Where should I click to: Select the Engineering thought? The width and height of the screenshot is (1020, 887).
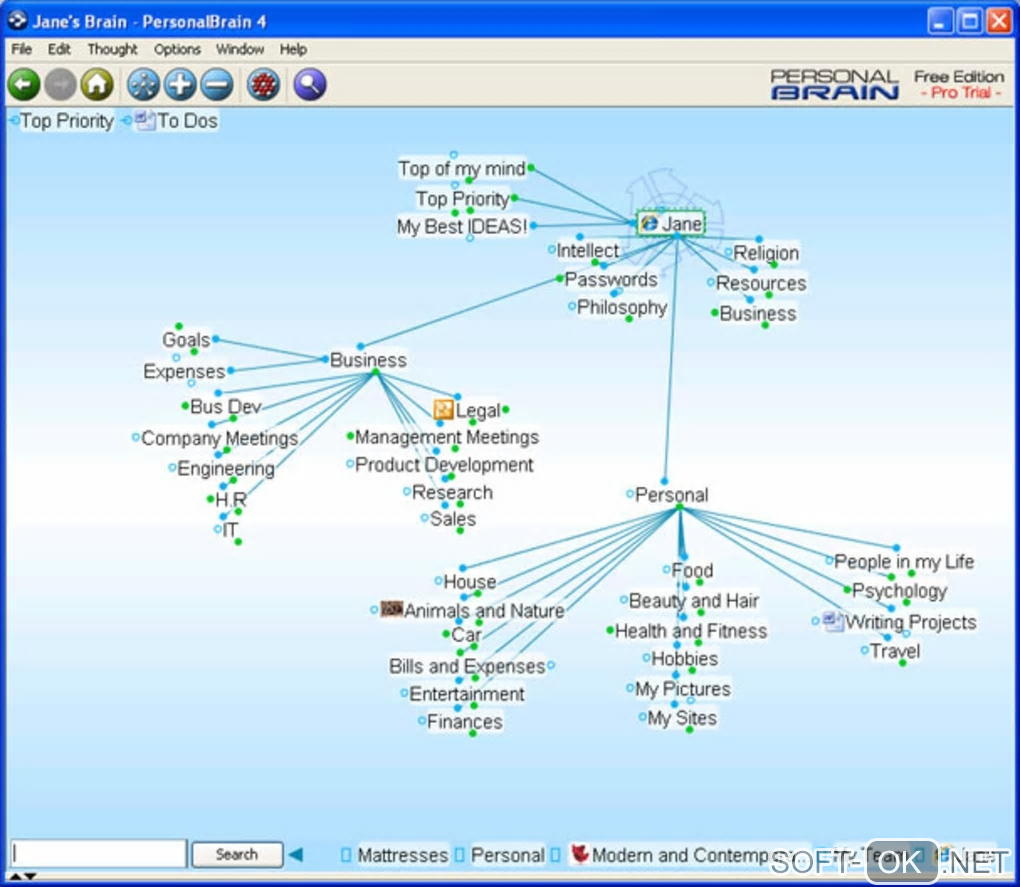[x=226, y=468]
